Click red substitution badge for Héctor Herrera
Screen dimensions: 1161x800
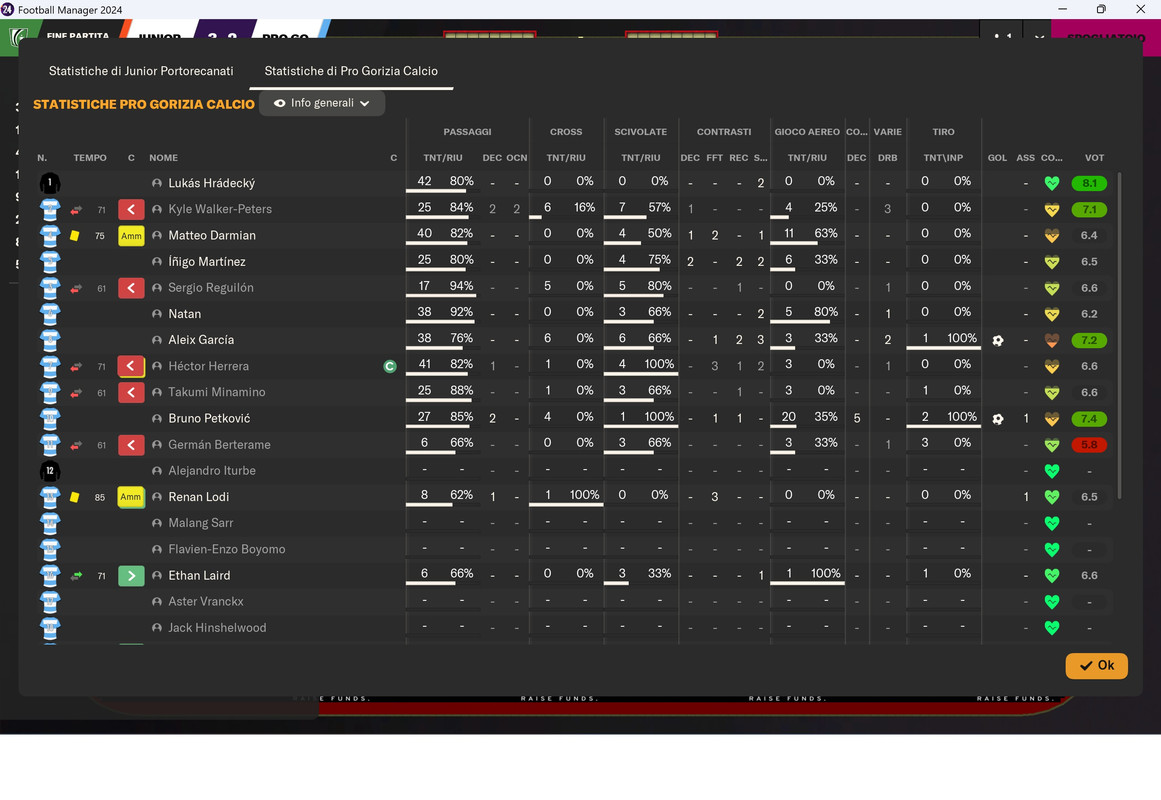[x=131, y=366]
